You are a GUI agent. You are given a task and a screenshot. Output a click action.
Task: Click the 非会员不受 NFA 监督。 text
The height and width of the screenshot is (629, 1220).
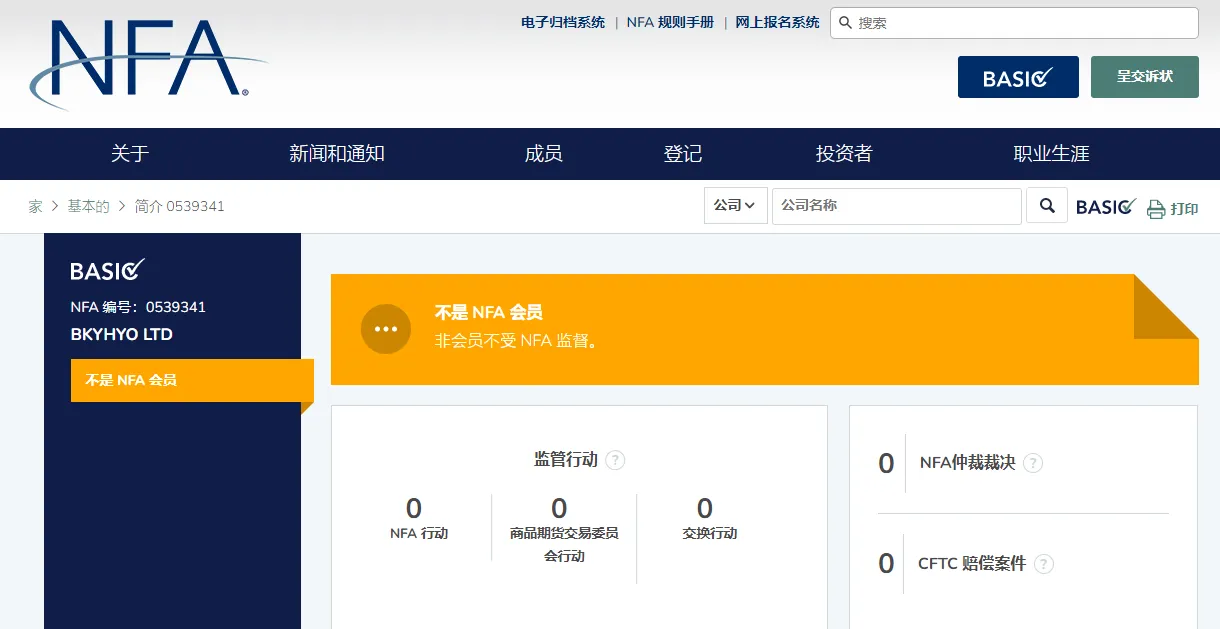[x=517, y=341]
